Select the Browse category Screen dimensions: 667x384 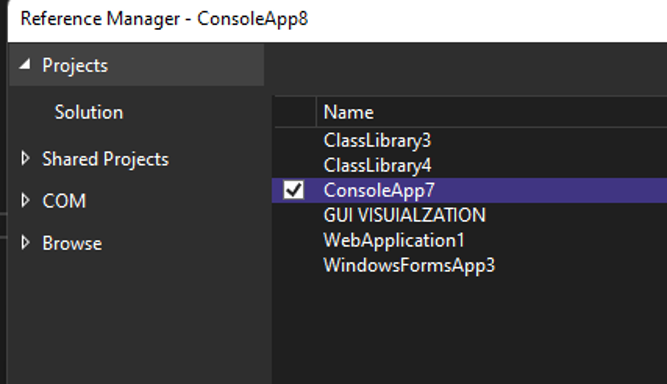pos(72,244)
